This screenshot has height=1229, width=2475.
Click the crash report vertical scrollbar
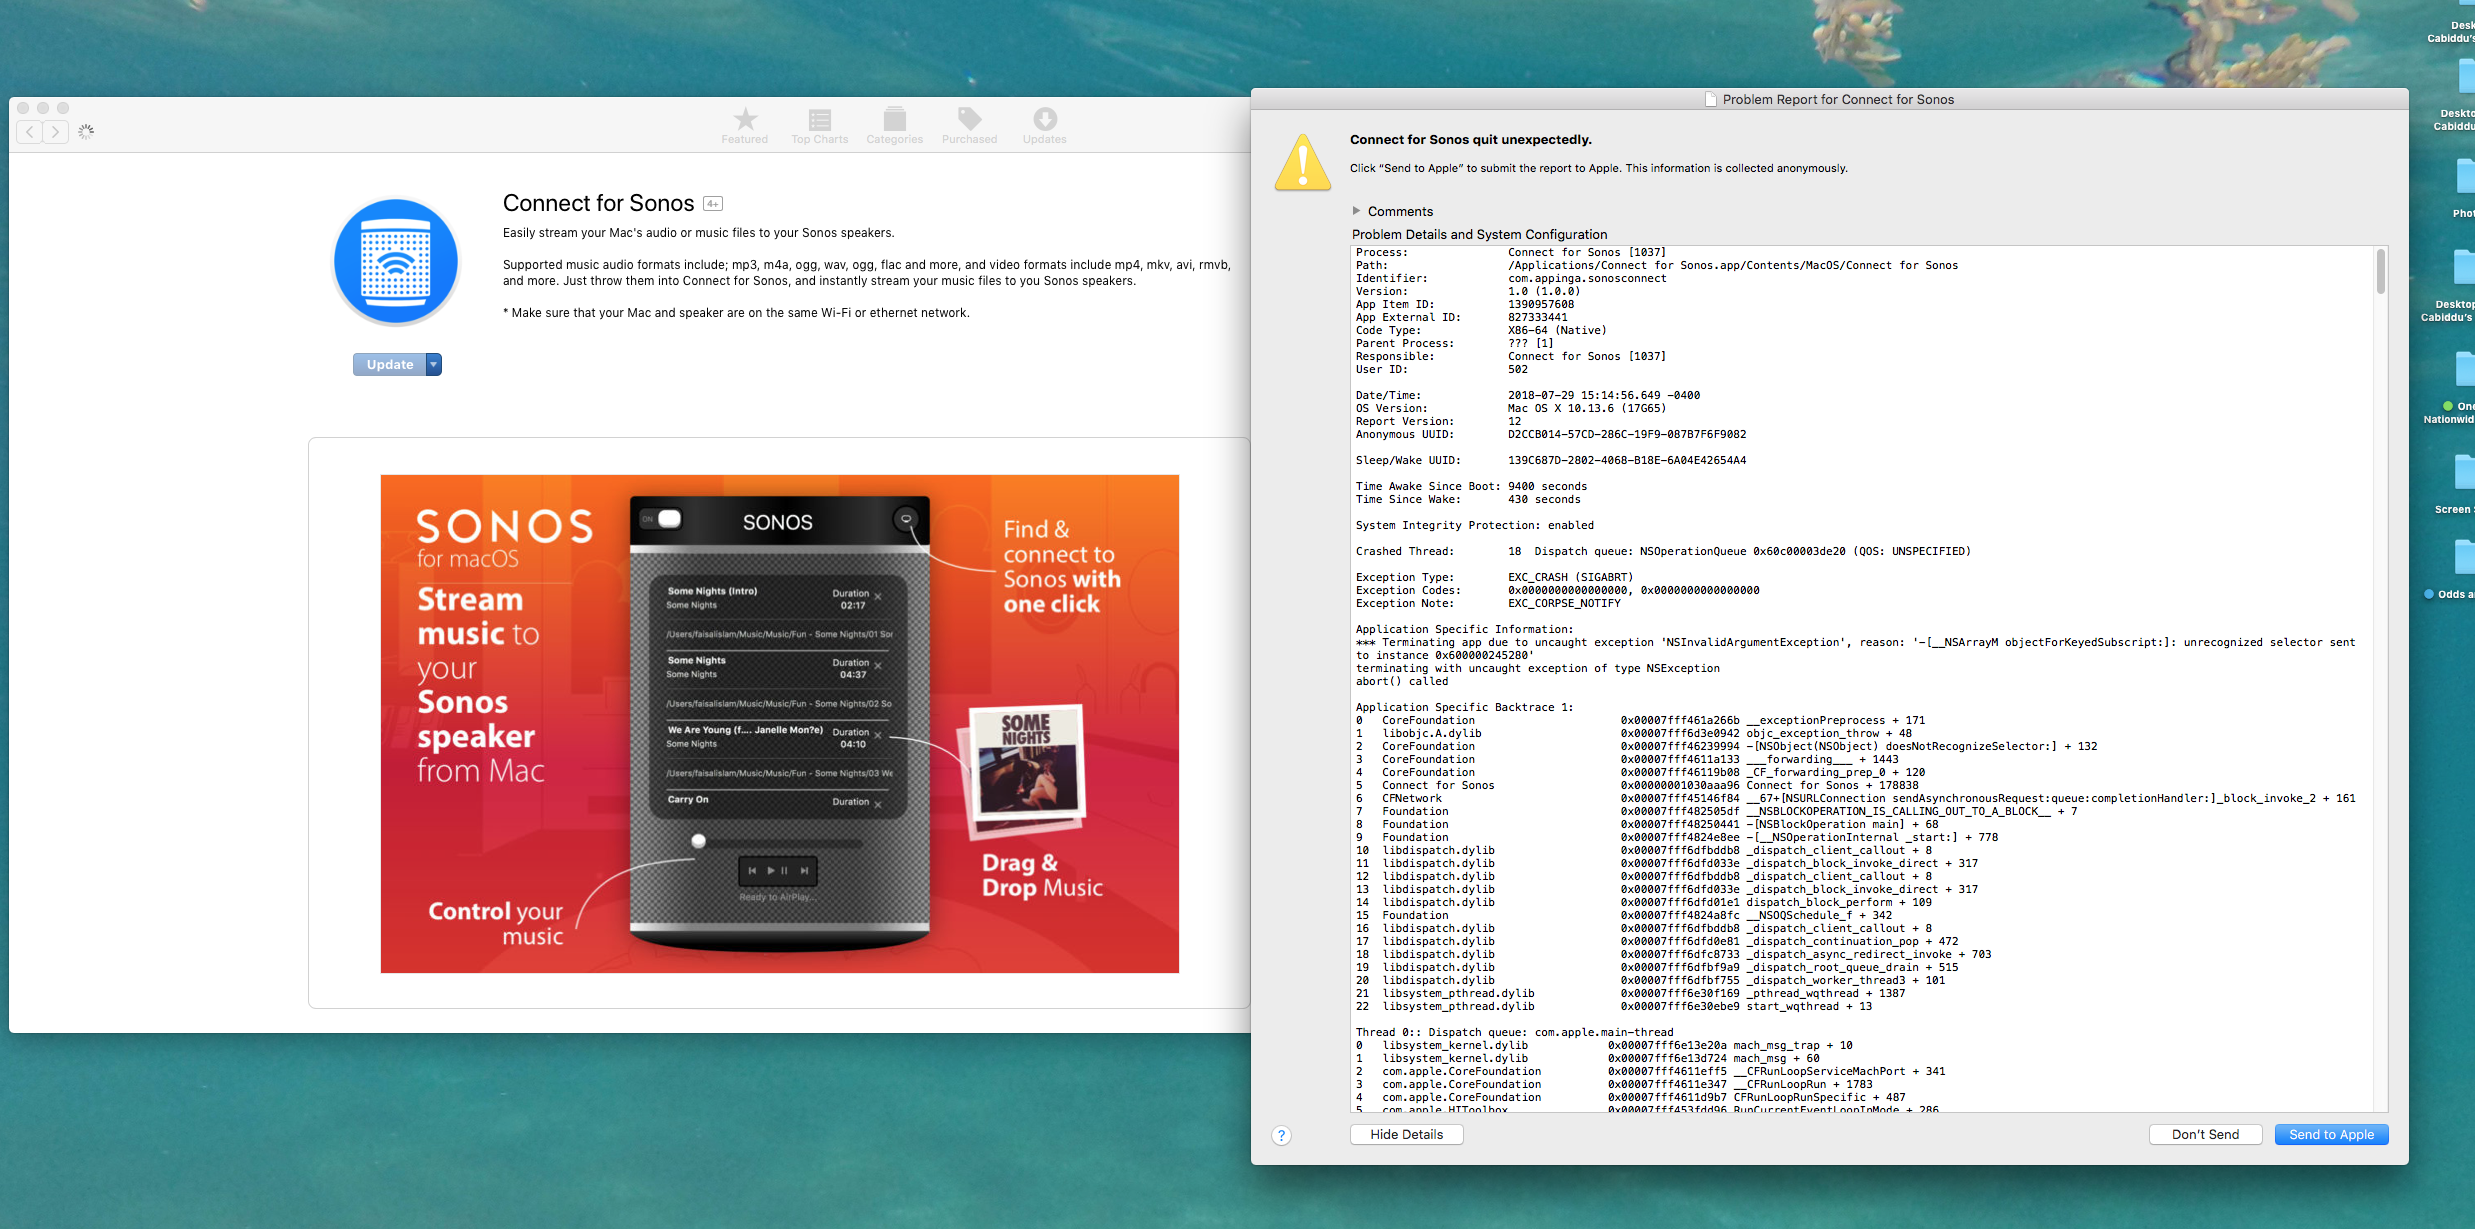pos(2381,272)
